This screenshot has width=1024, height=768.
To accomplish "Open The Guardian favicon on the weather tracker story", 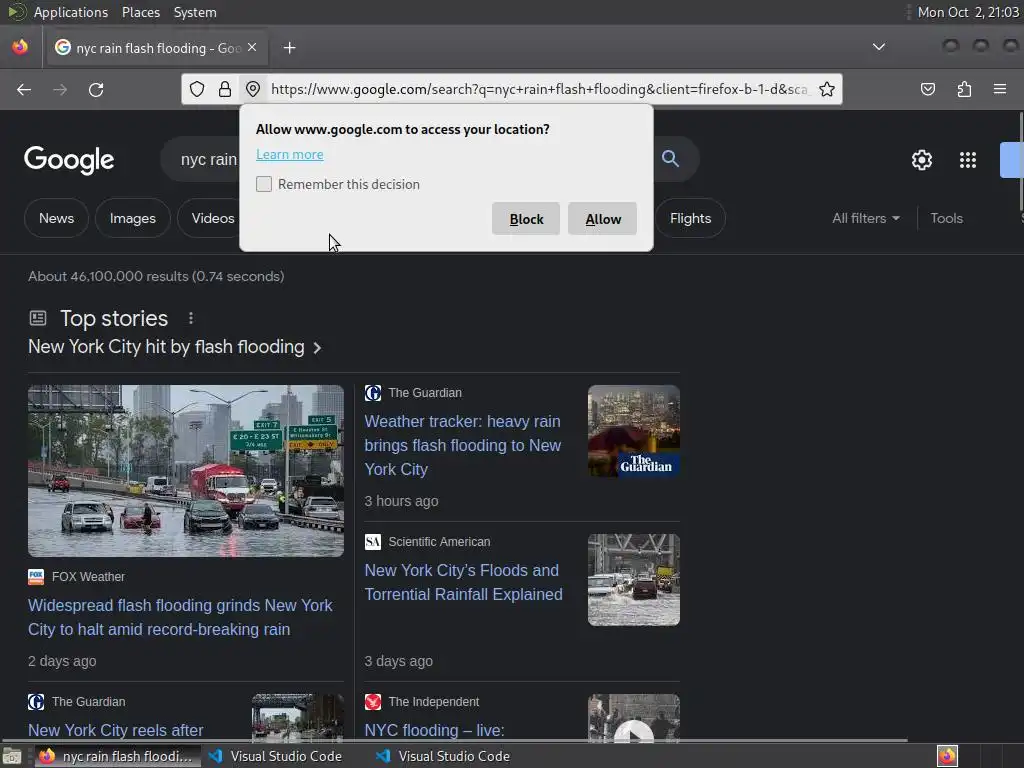I will click(x=373, y=393).
